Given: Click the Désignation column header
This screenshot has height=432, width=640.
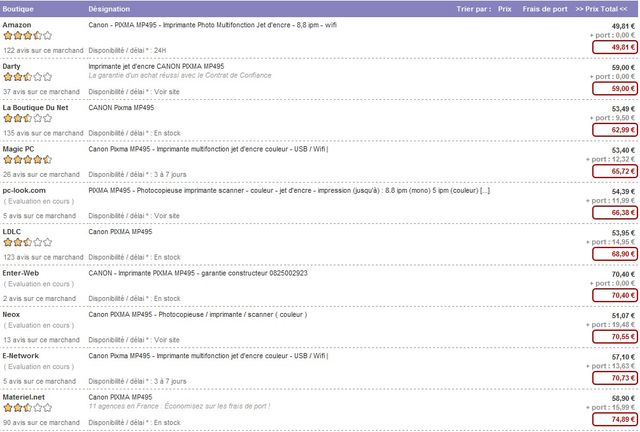Looking at the screenshot, I should coord(109,9).
